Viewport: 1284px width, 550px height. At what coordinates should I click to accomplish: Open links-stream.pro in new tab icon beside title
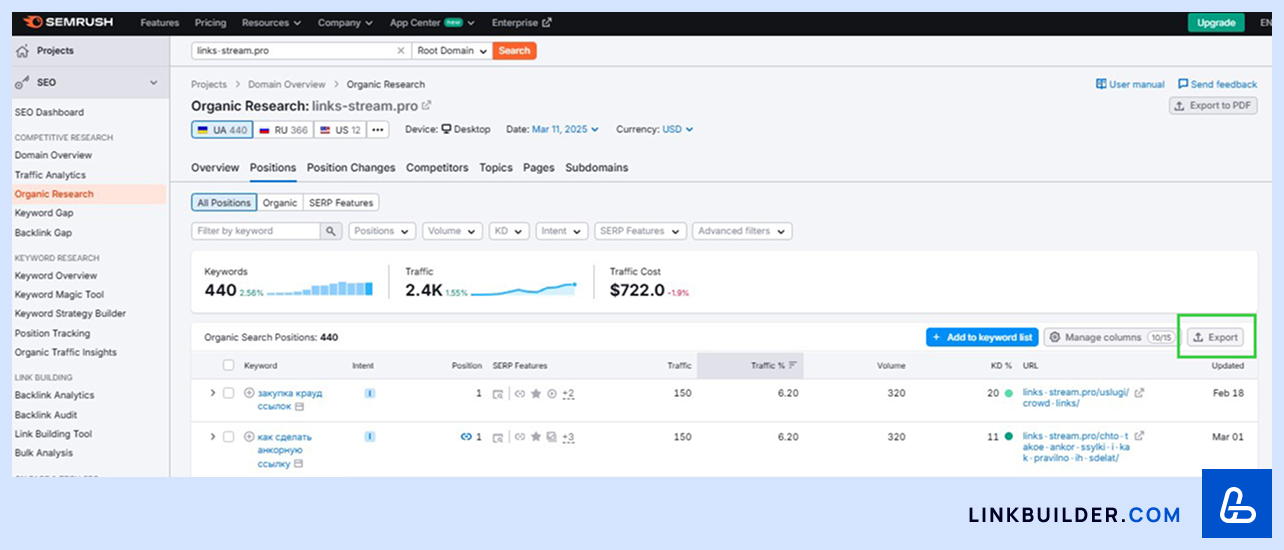tap(427, 105)
